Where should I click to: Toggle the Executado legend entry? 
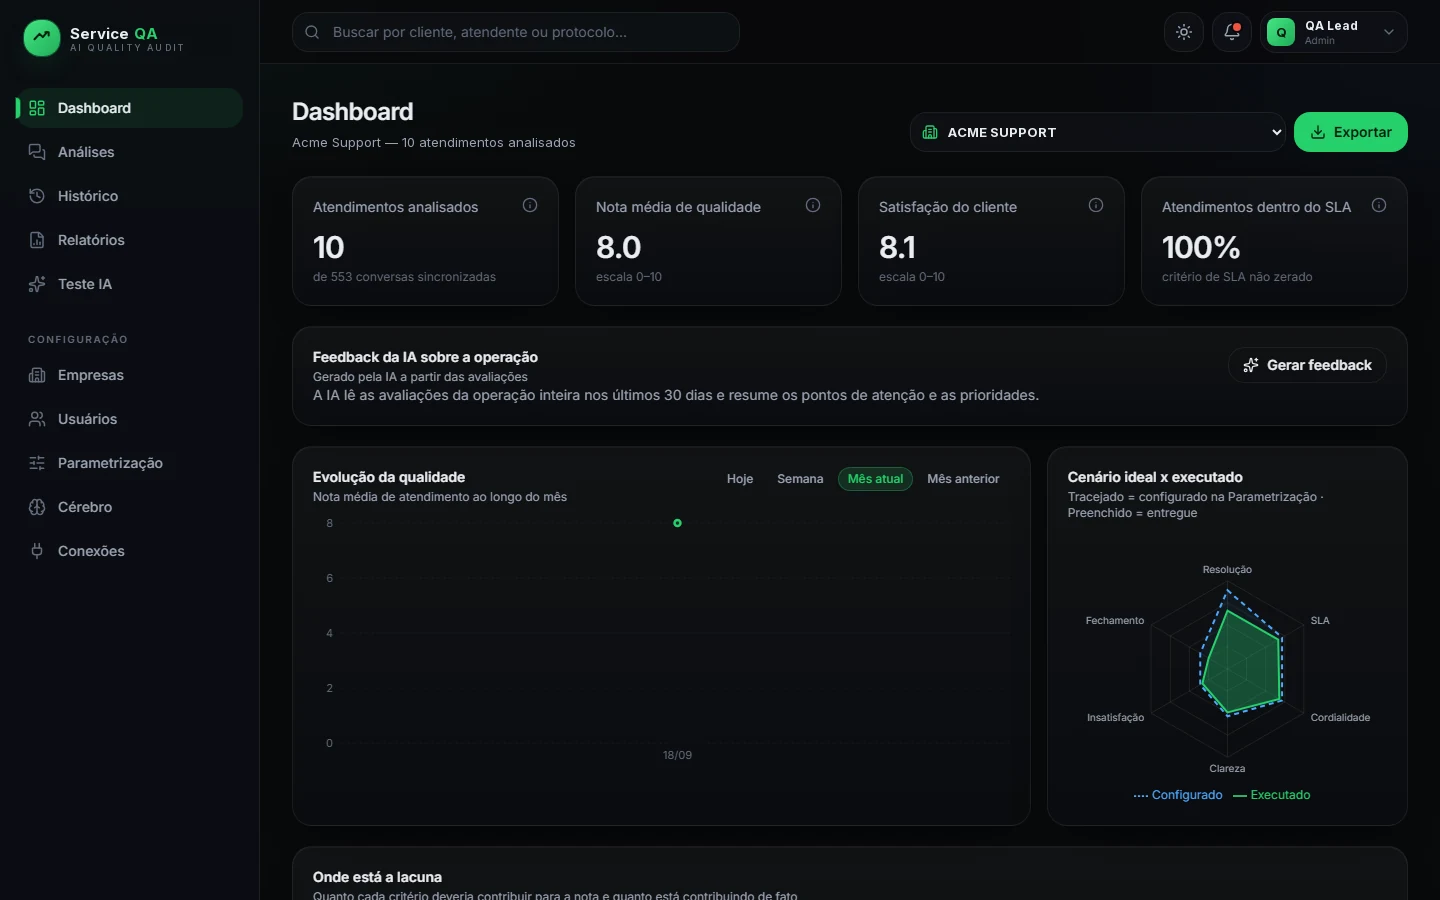pyautogui.click(x=1272, y=795)
